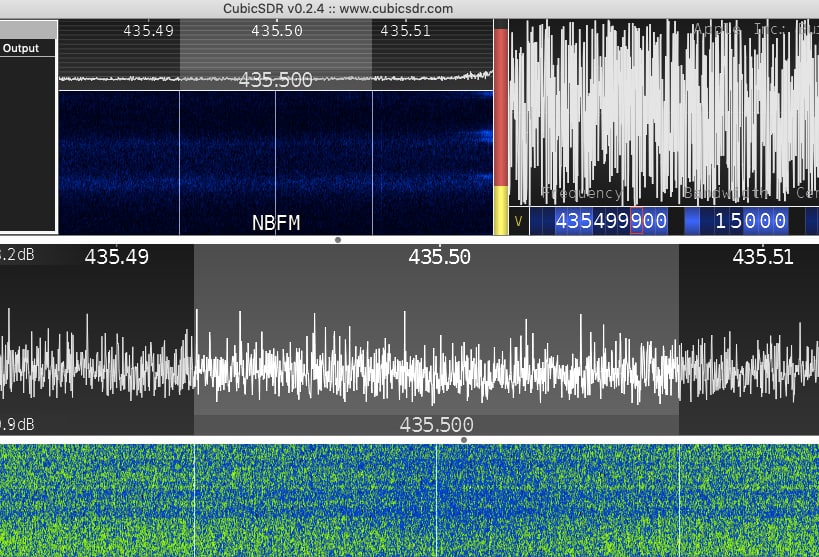Select the 435.500 demodulator label in large spectrum
819x557 pixels.
pos(436,425)
